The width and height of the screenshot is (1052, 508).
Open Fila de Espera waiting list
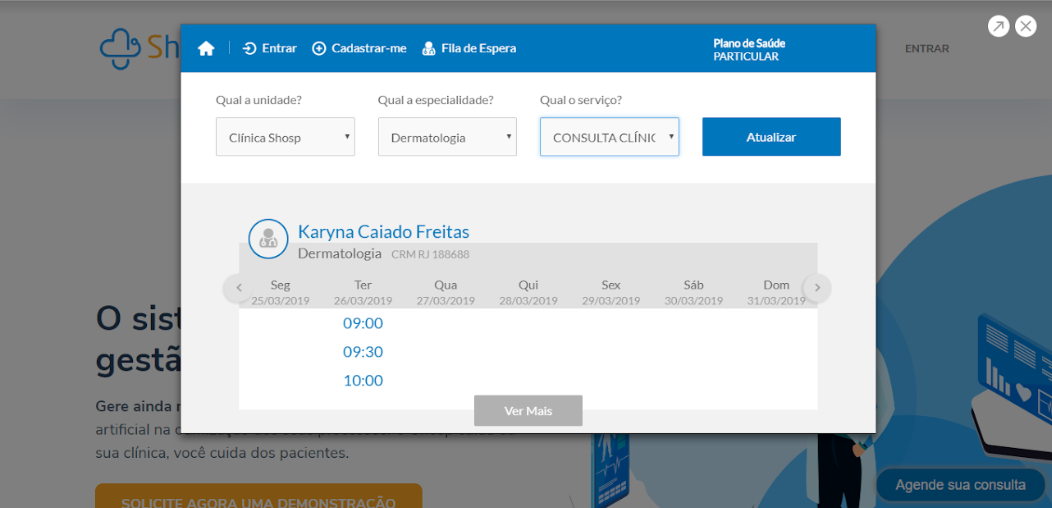tap(469, 48)
